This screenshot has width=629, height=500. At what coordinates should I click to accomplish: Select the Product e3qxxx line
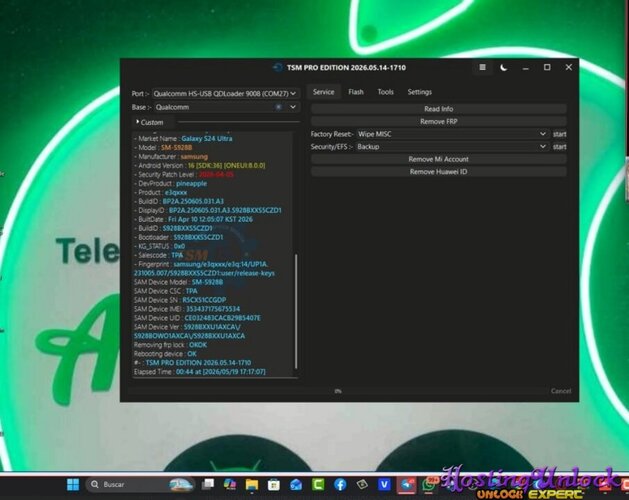point(160,192)
